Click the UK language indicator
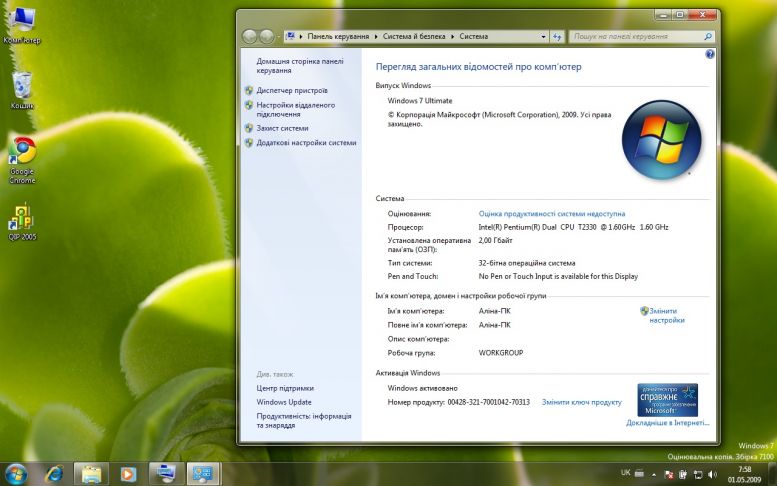777x486 pixels. [625, 473]
